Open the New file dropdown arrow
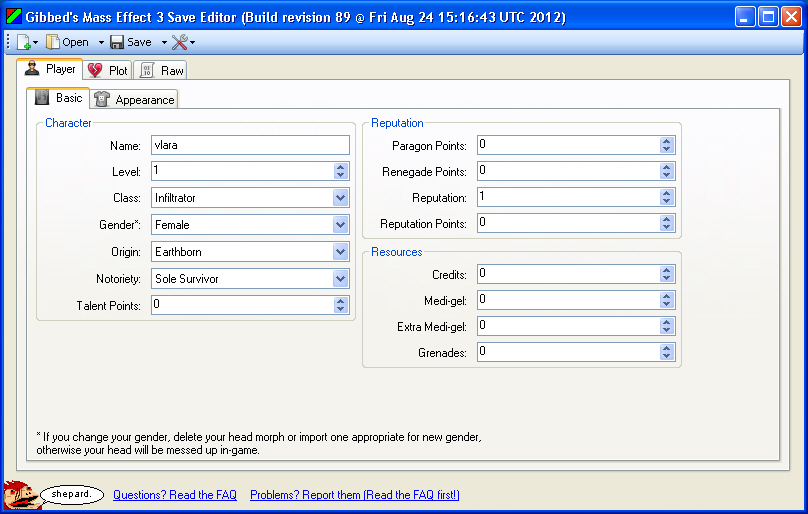This screenshot has width=808, height=514. 36,42
